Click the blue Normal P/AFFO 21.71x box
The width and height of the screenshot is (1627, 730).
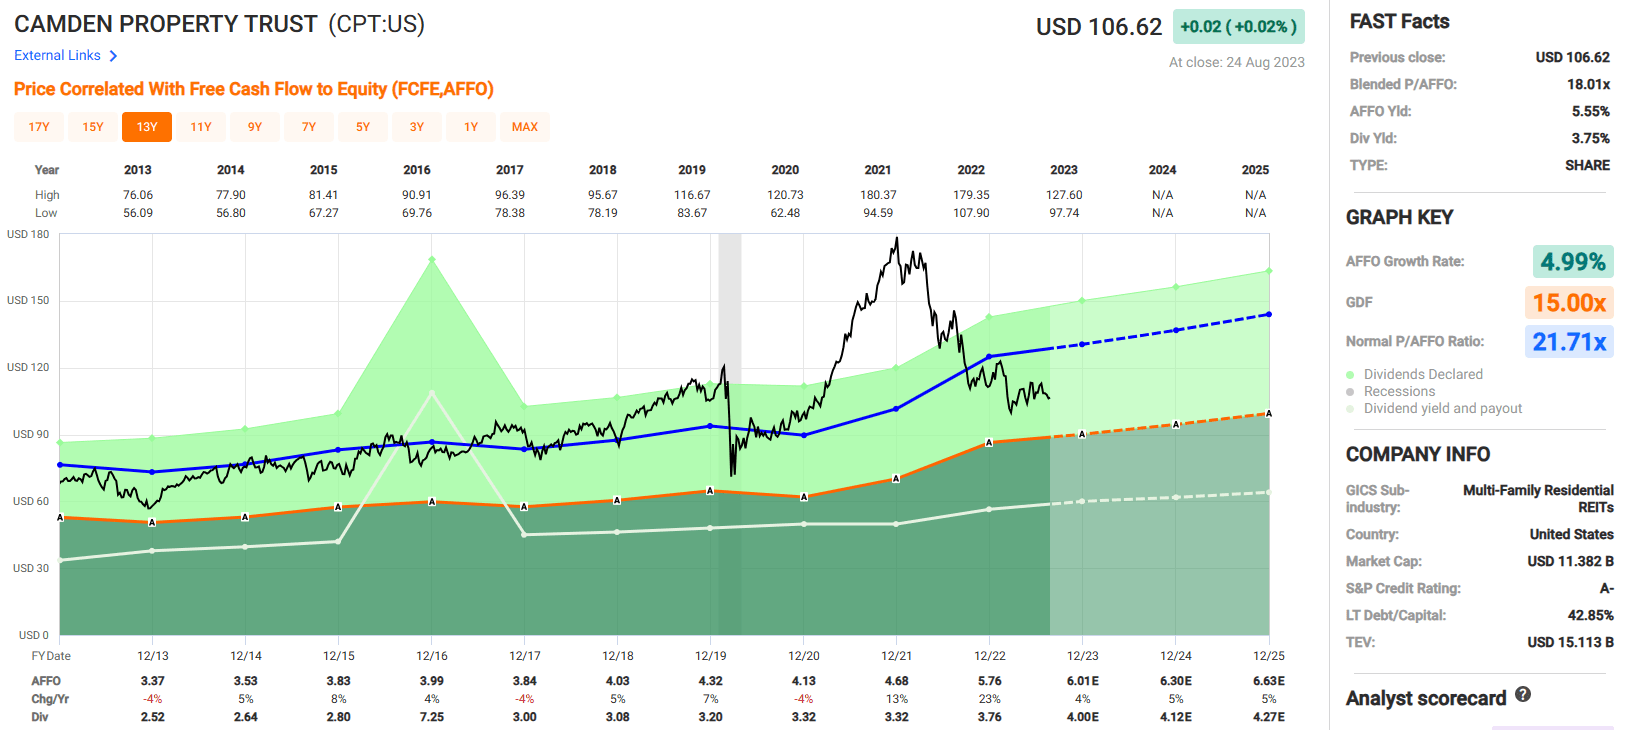[x=1569, y=342]
